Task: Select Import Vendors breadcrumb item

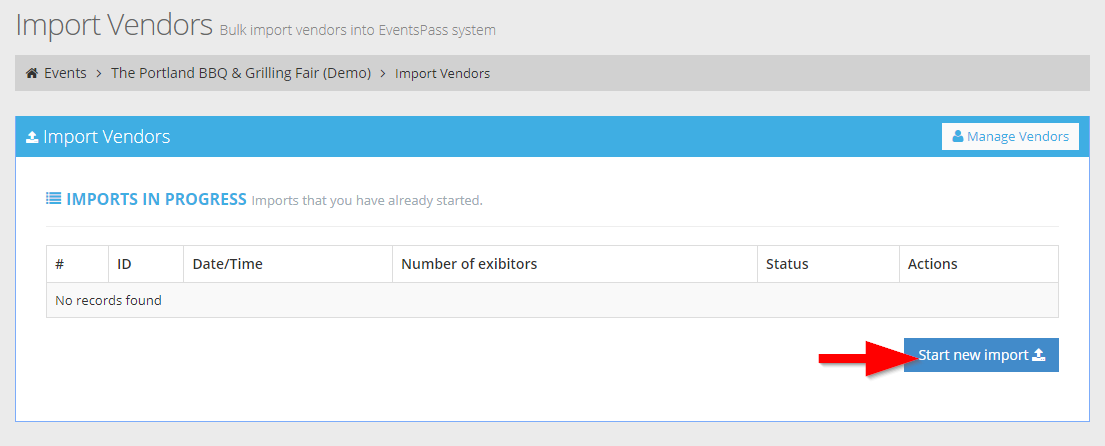Action: click(x=443, y=73)
